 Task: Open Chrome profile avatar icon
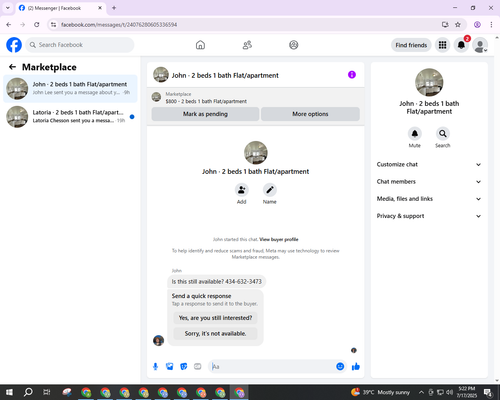477,25
